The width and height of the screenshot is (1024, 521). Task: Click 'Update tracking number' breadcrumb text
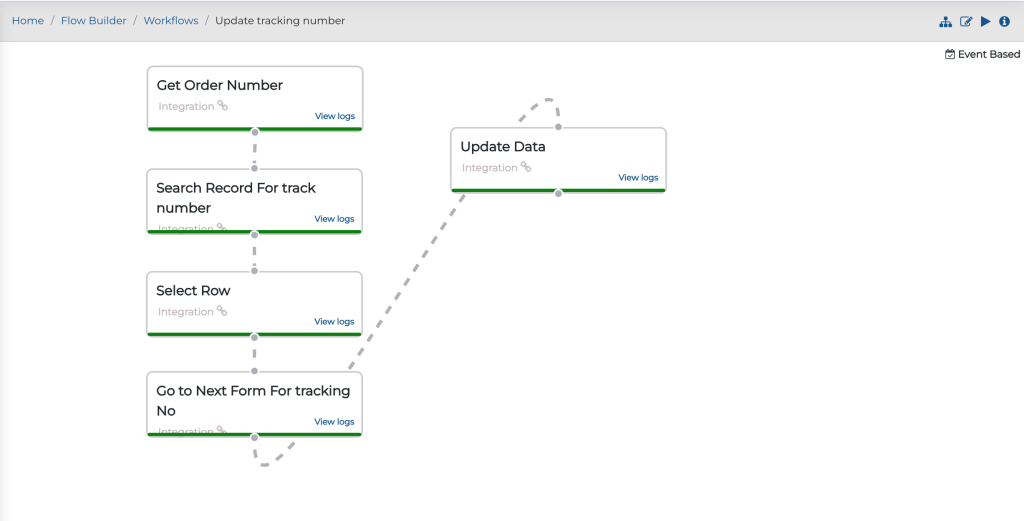pyautogui.click(x=280, y=20)
